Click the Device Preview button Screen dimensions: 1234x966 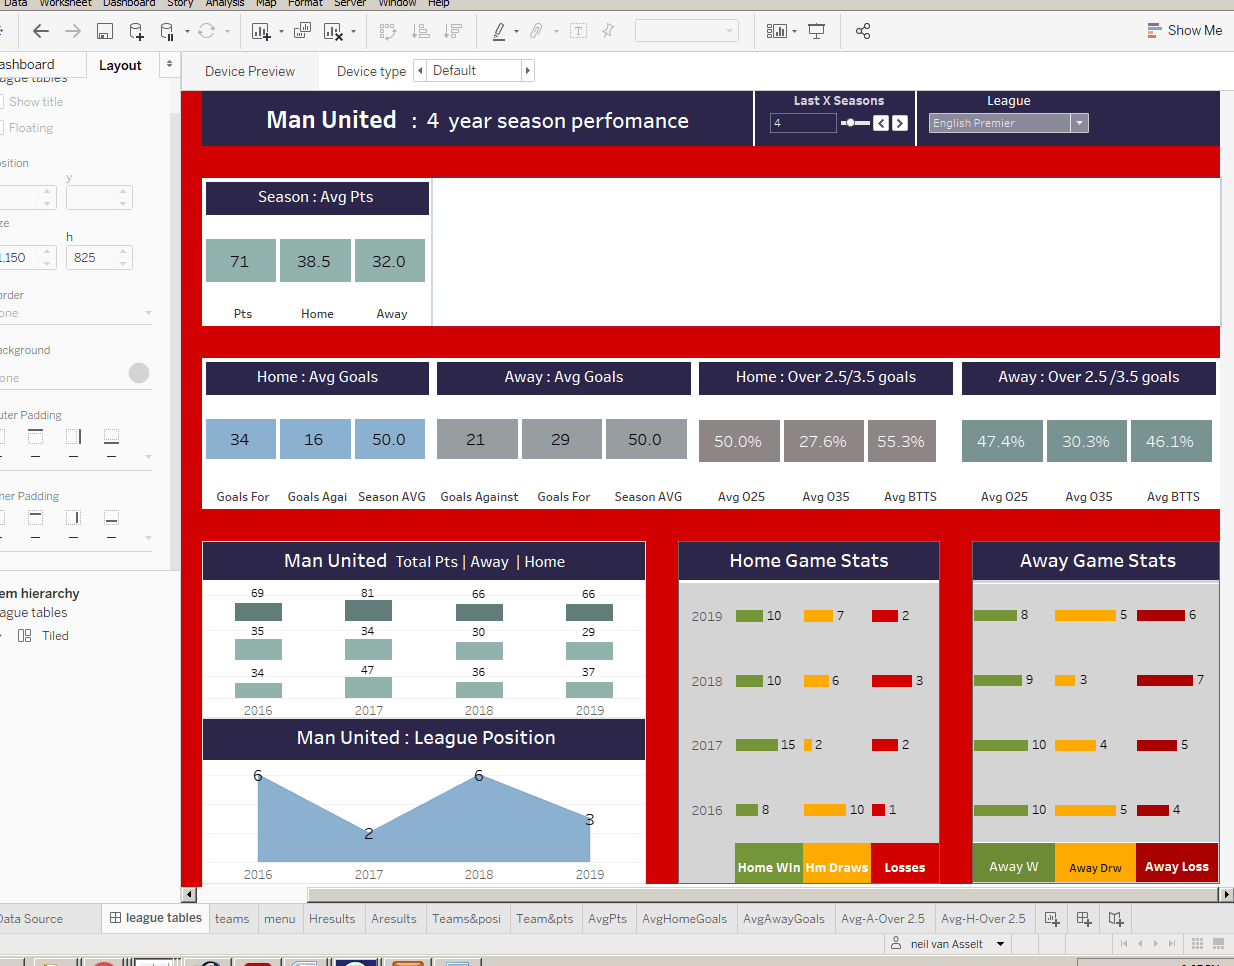[249, 70]
